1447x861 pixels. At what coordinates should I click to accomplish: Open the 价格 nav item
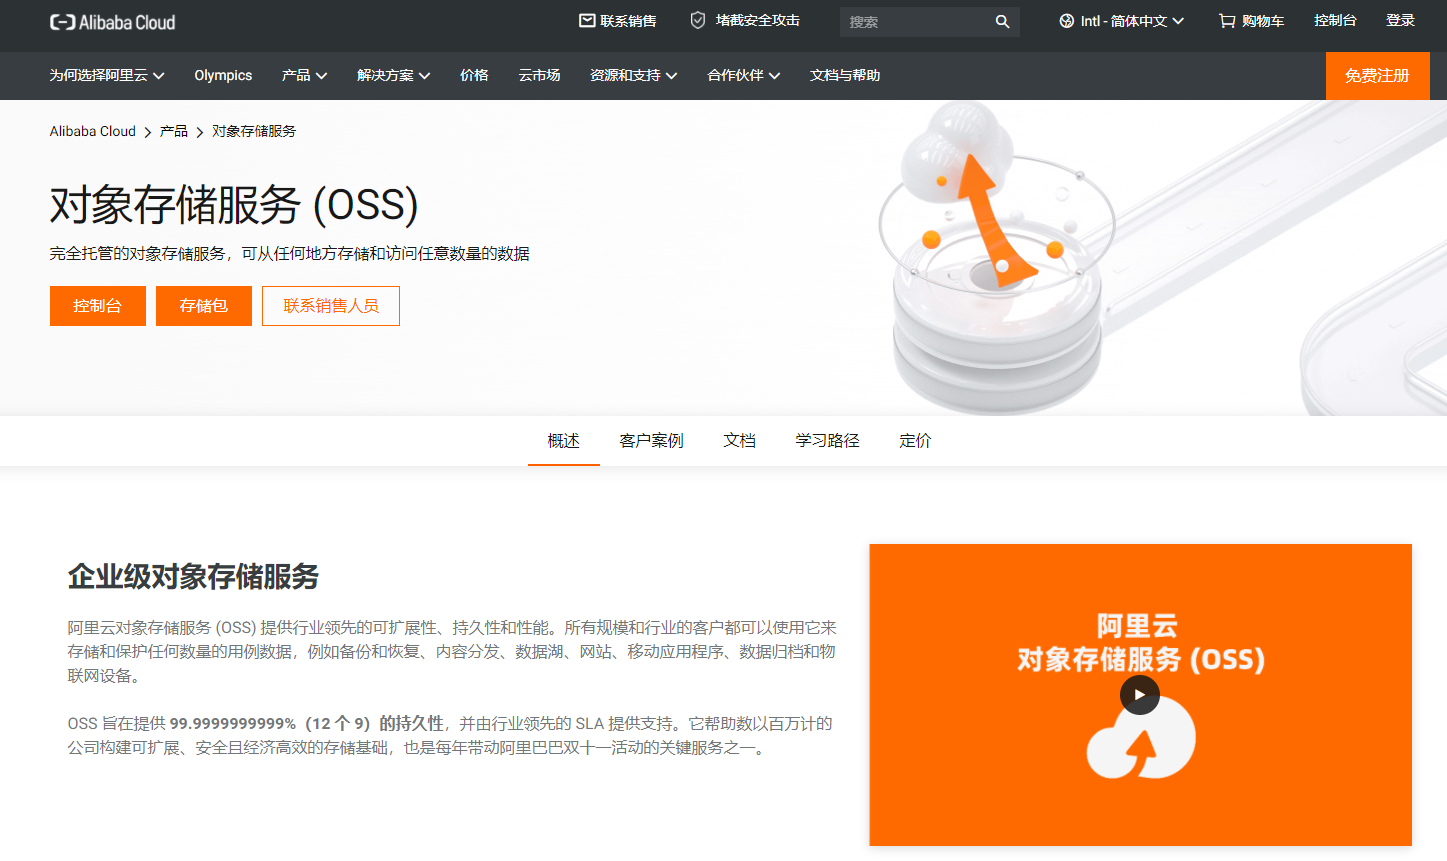coord(474,75)
